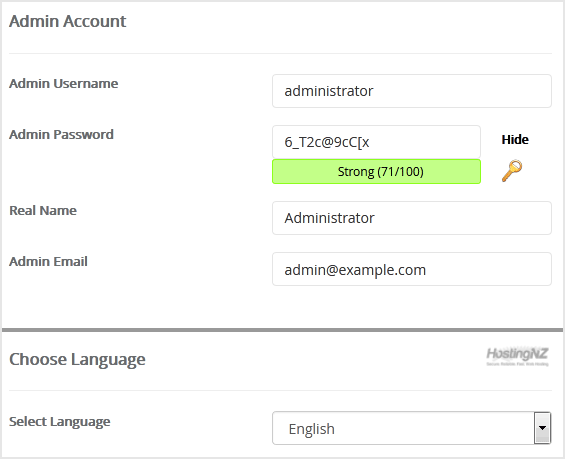Screen dimensions: 565x459
Task: Click the HostingNZ logo
Action: 517,356
